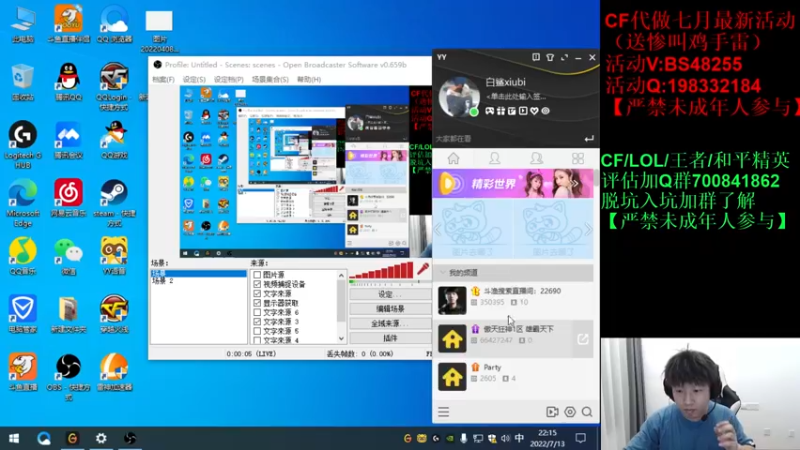Toggle the 图片源 source checkbox
This screenshot has height=450, width=800.
(x=257, y=274)
